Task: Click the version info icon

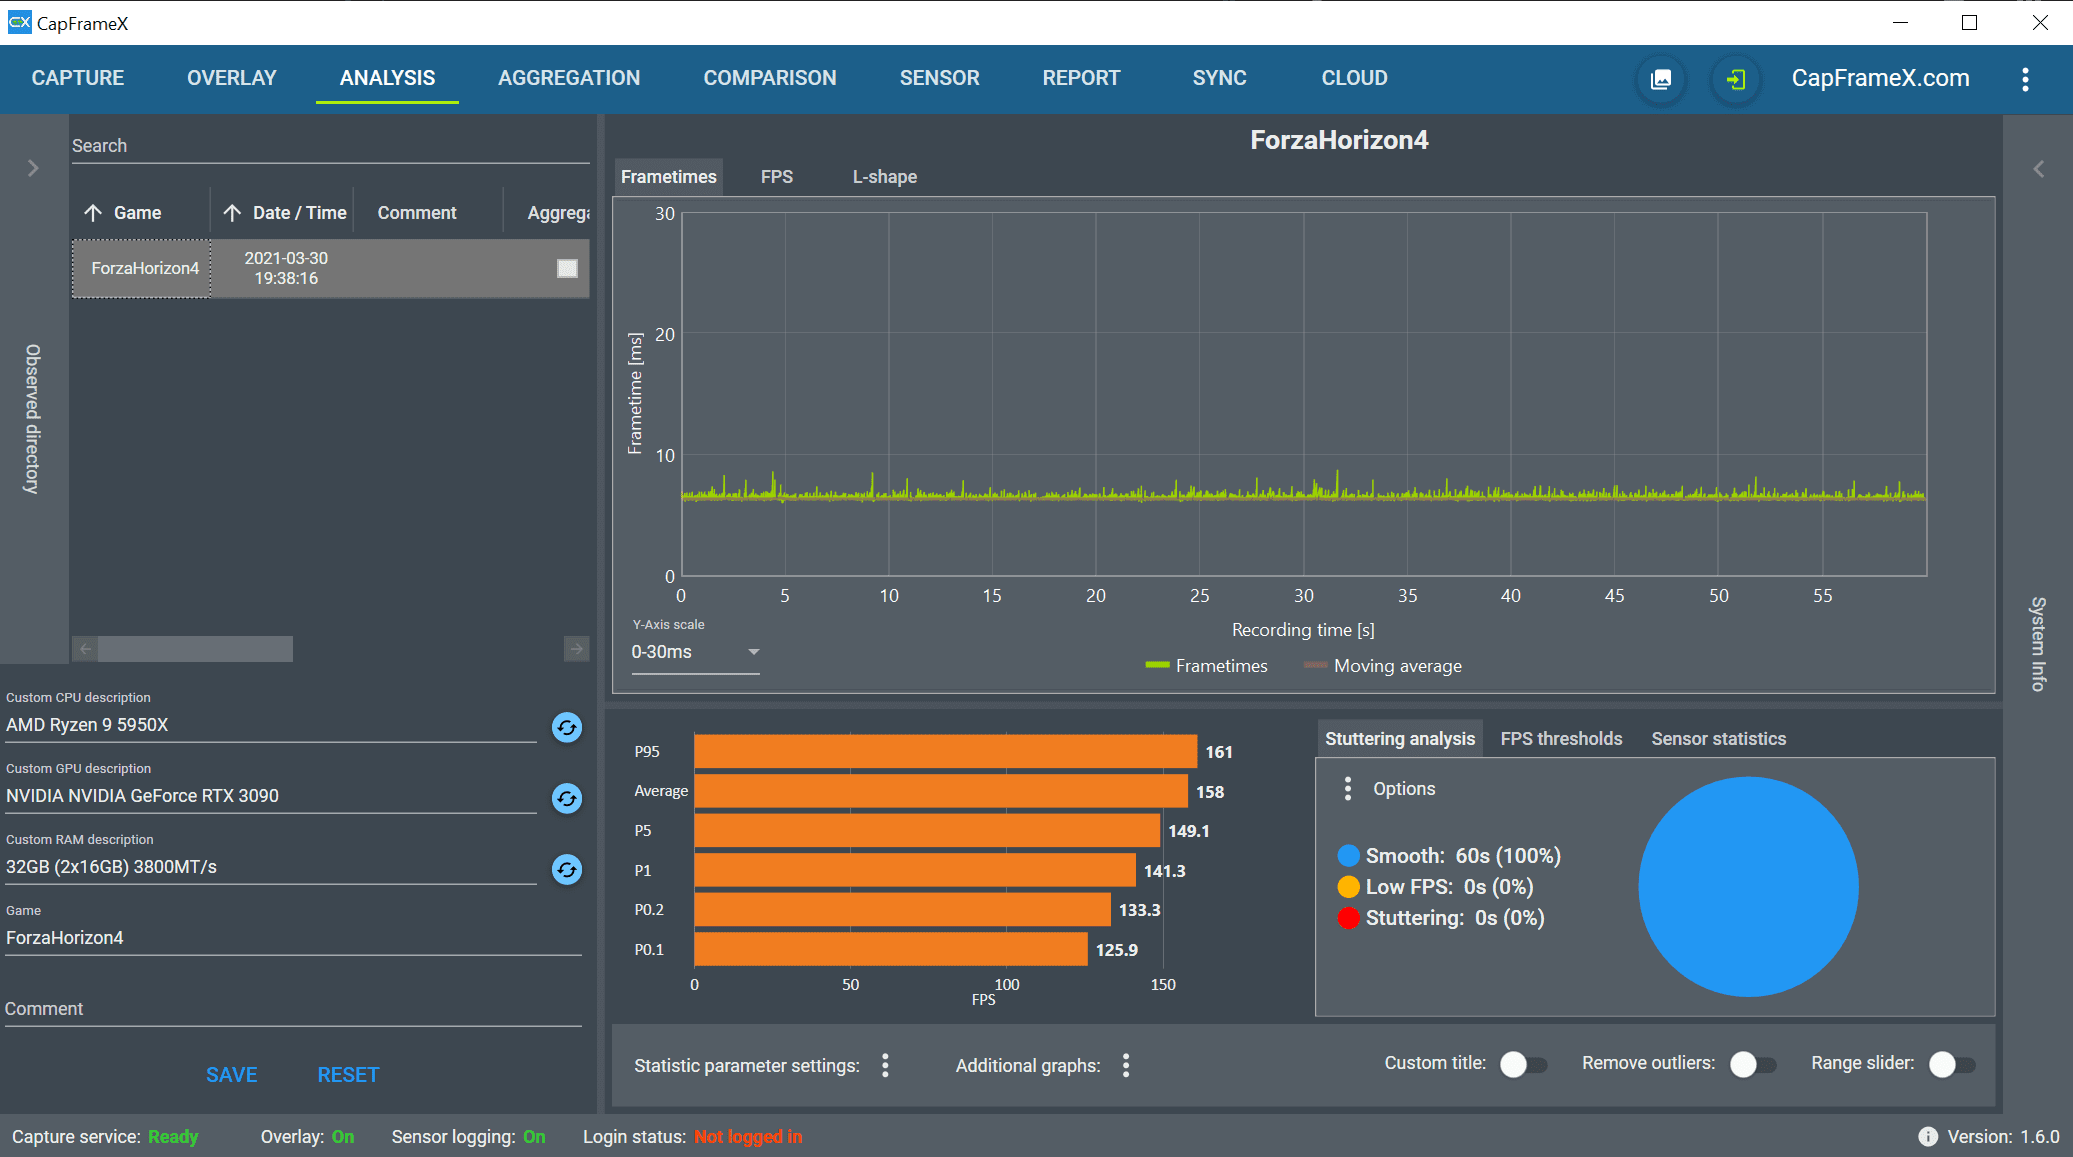Action: (x=1927, y=1137)
